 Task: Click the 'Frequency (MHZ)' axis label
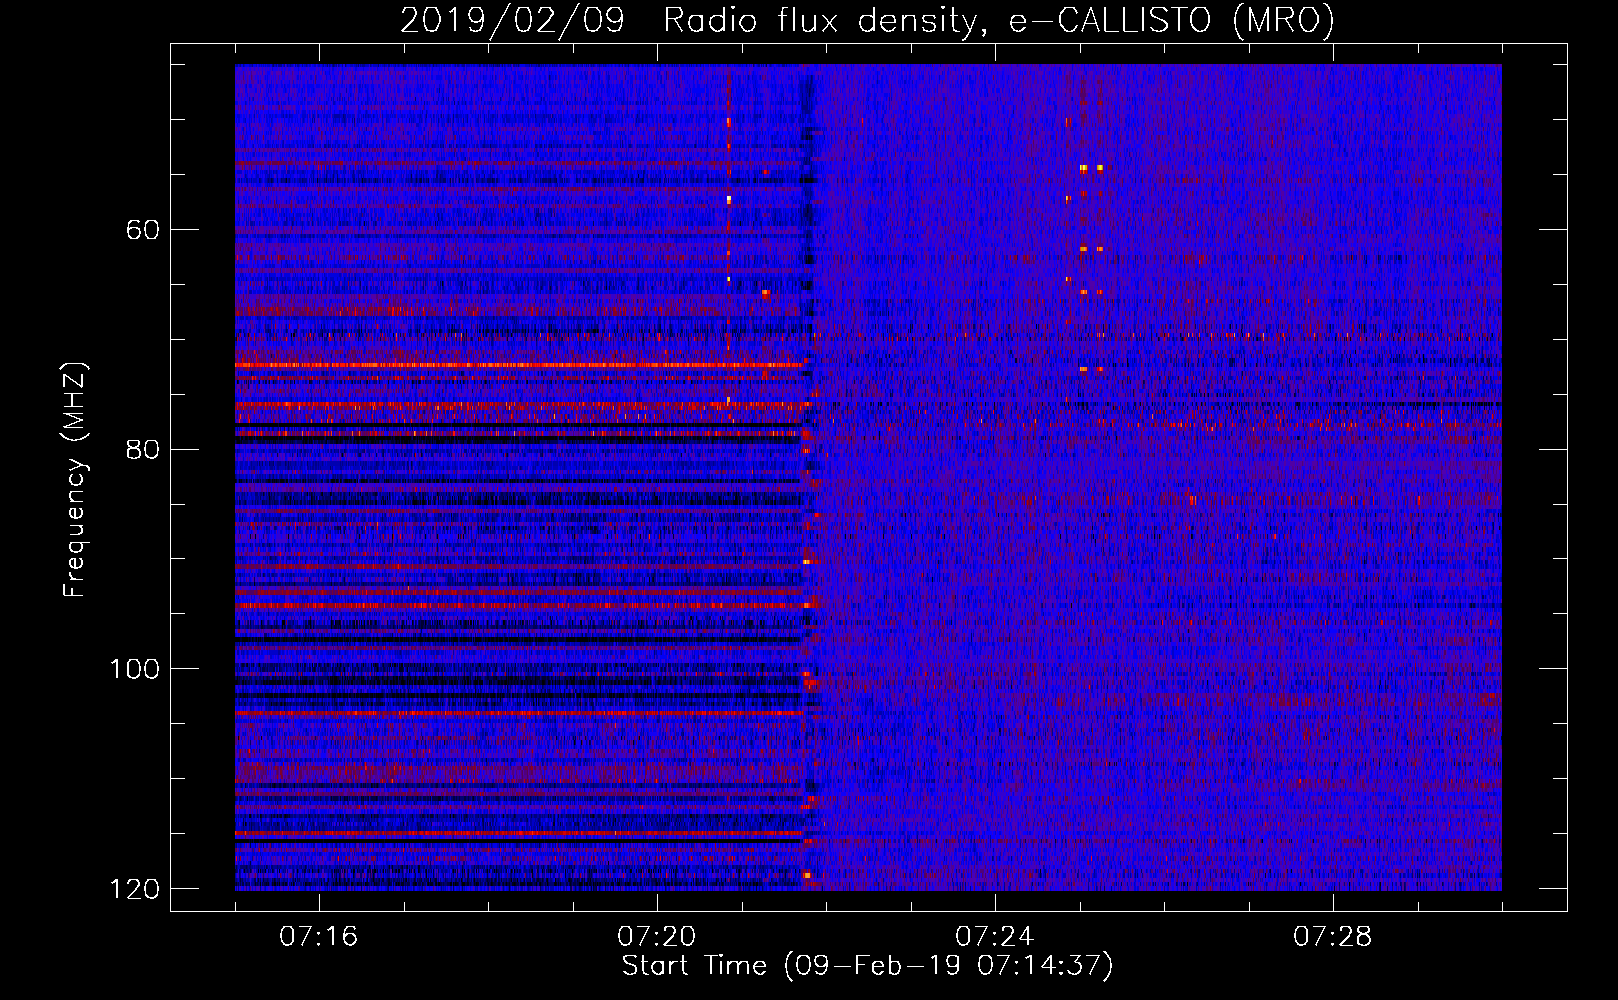click(x=74, y=480)
